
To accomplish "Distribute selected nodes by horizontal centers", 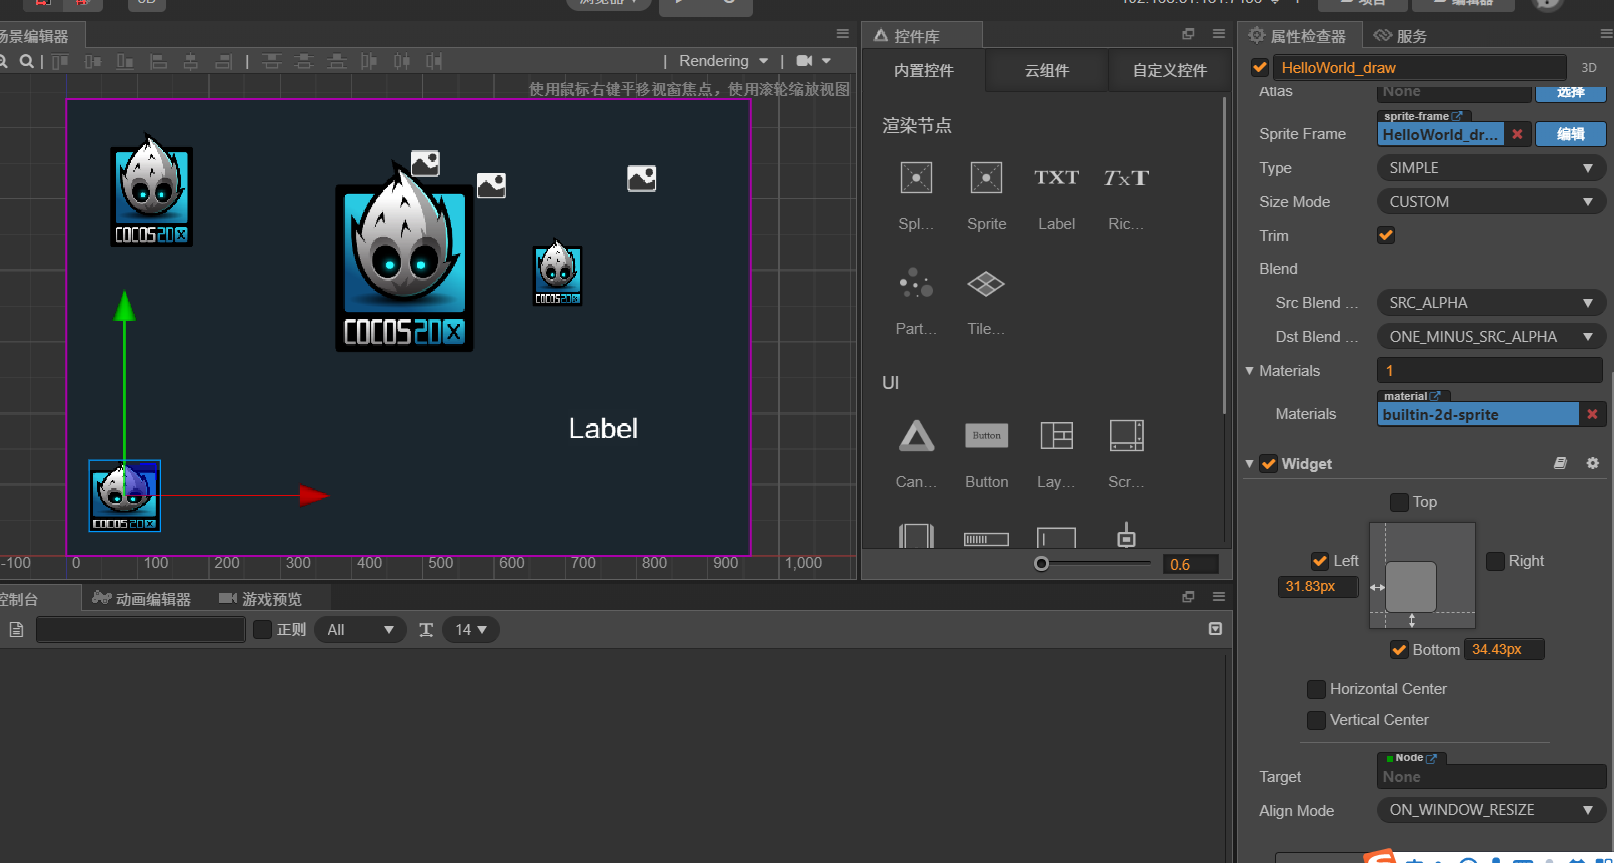I will [402, 61].
